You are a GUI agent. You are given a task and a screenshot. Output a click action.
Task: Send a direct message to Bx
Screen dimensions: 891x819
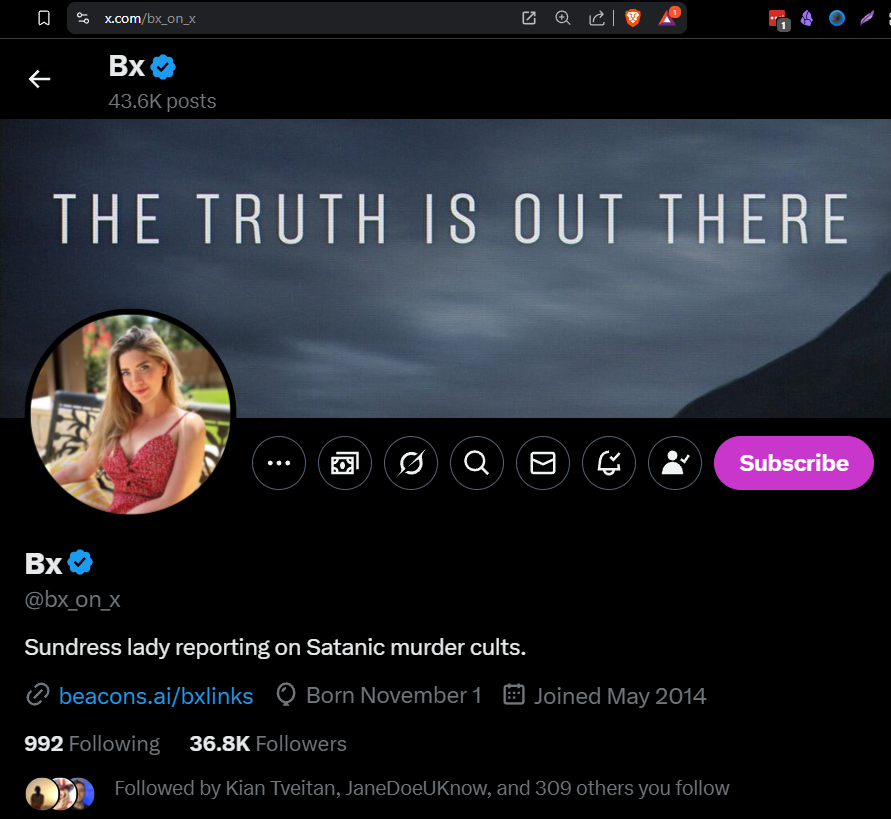point(542,462)
